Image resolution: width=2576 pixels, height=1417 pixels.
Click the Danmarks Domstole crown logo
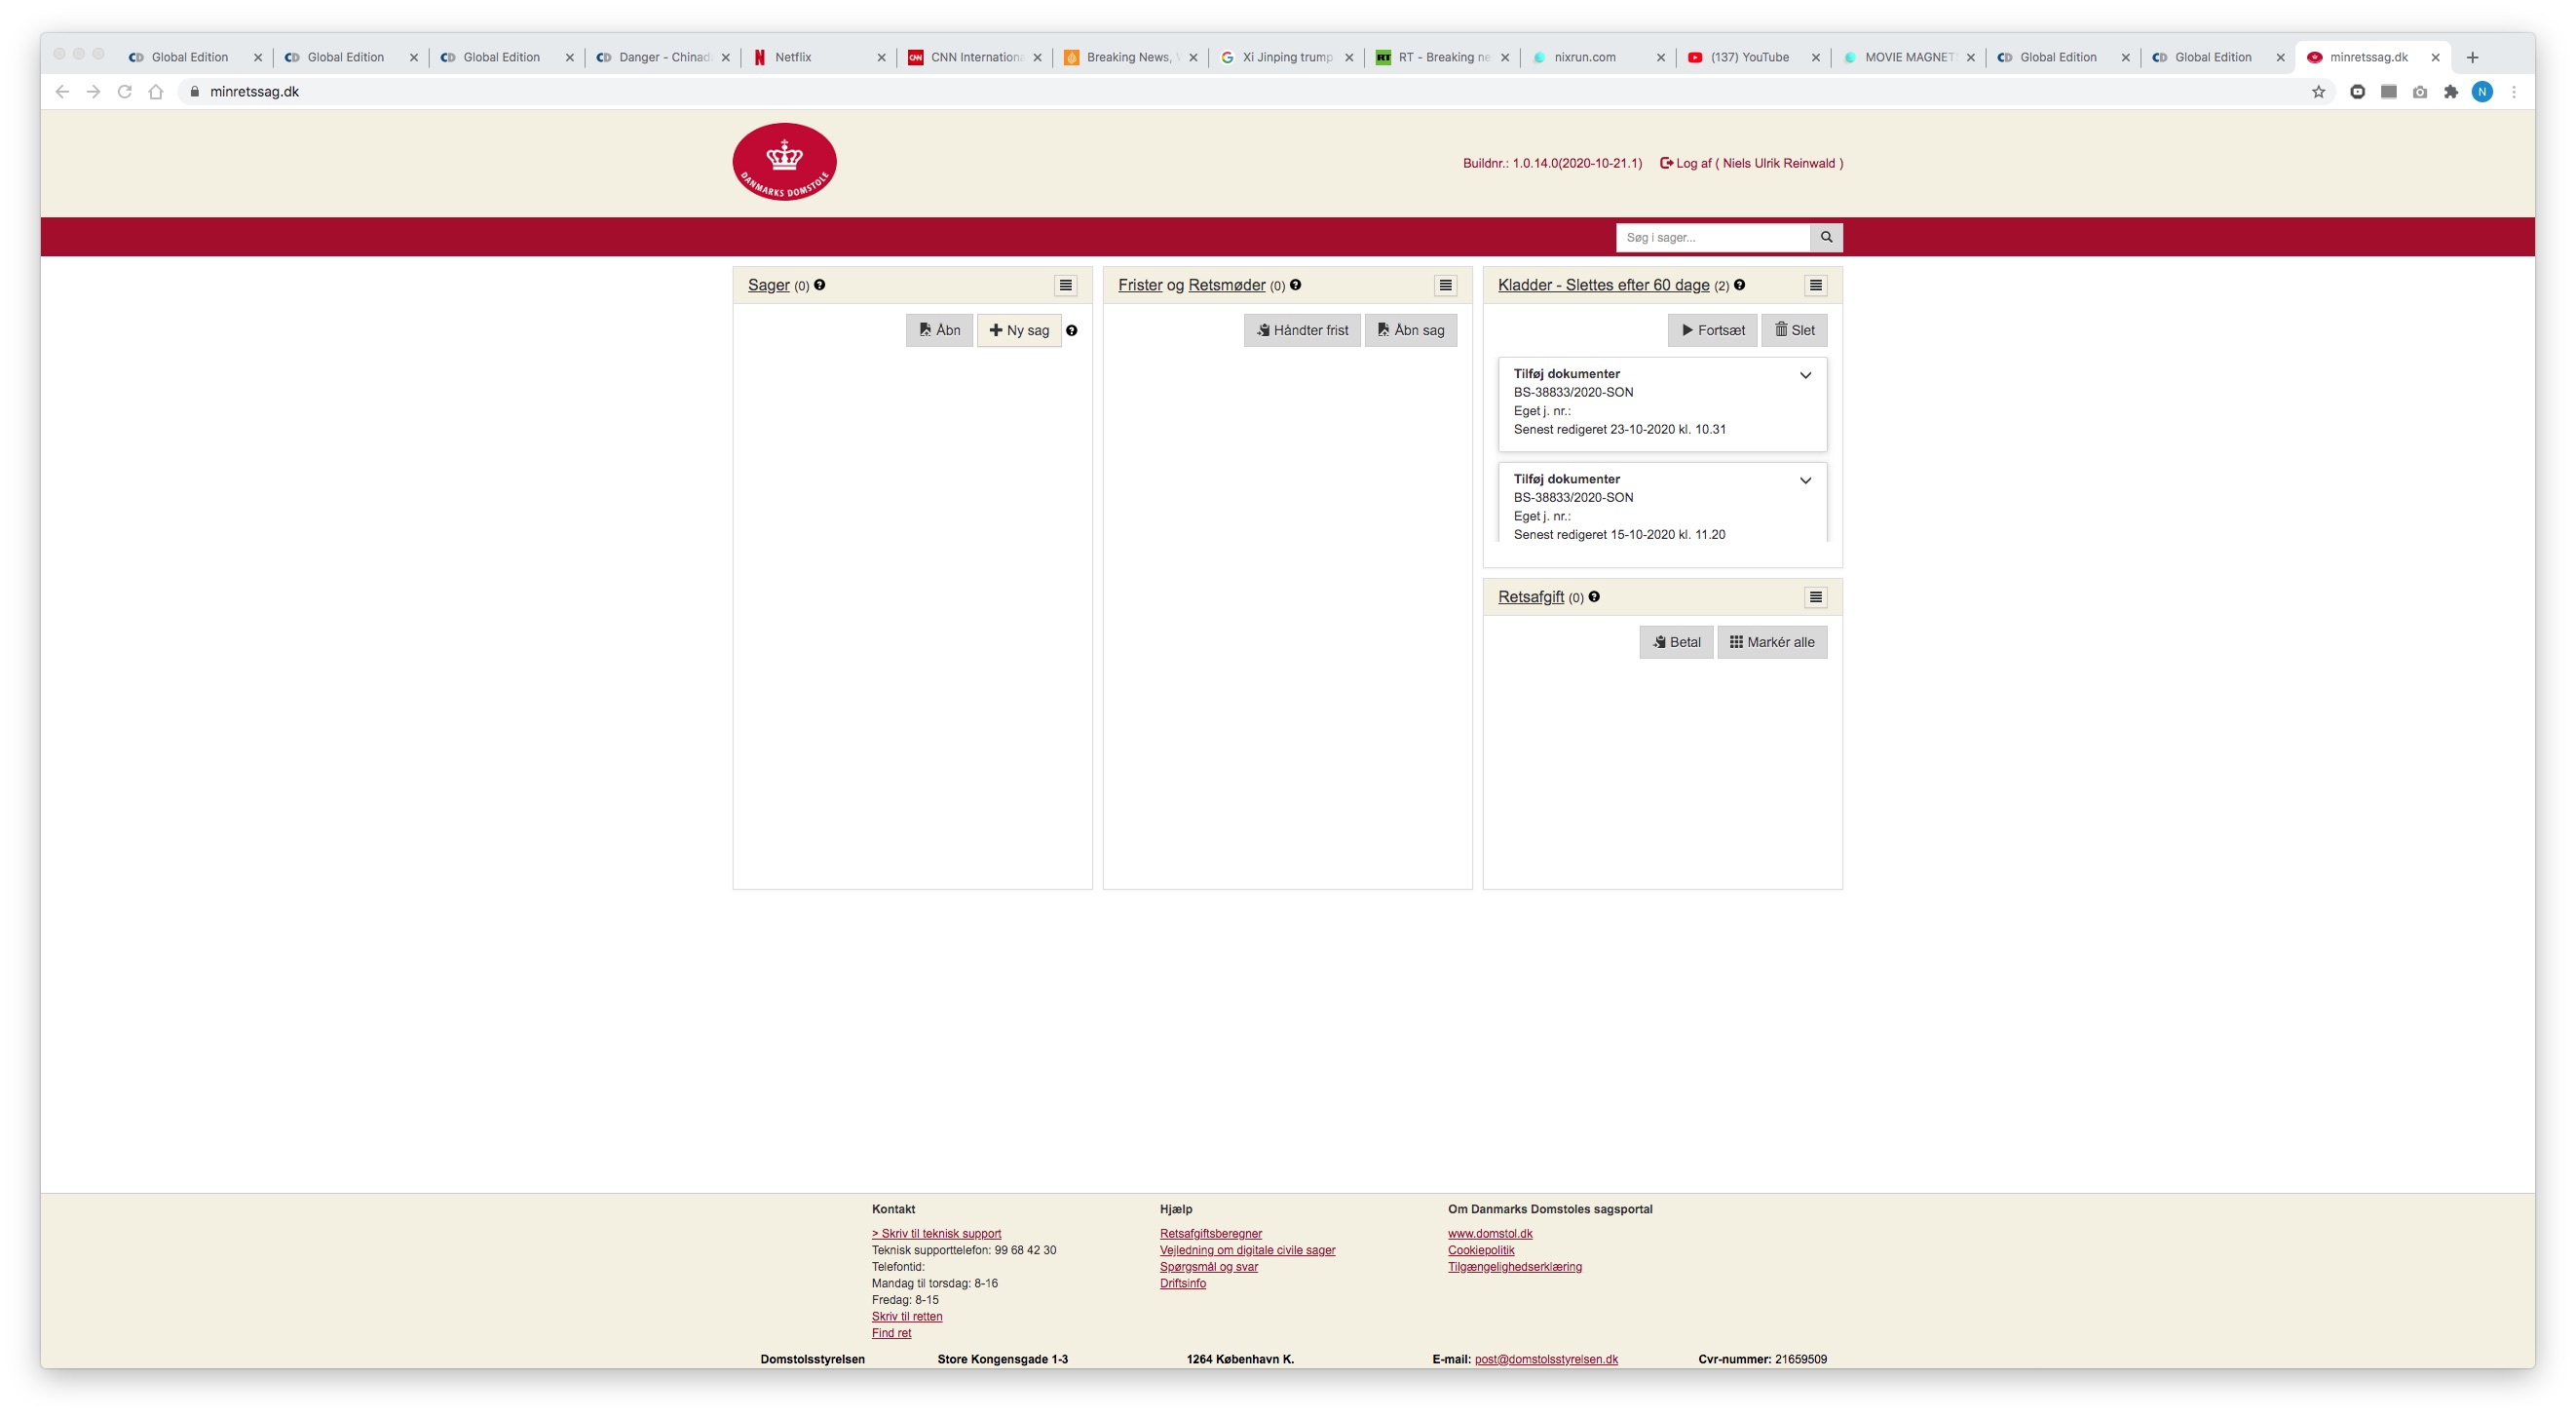click(x=784, y=162)
